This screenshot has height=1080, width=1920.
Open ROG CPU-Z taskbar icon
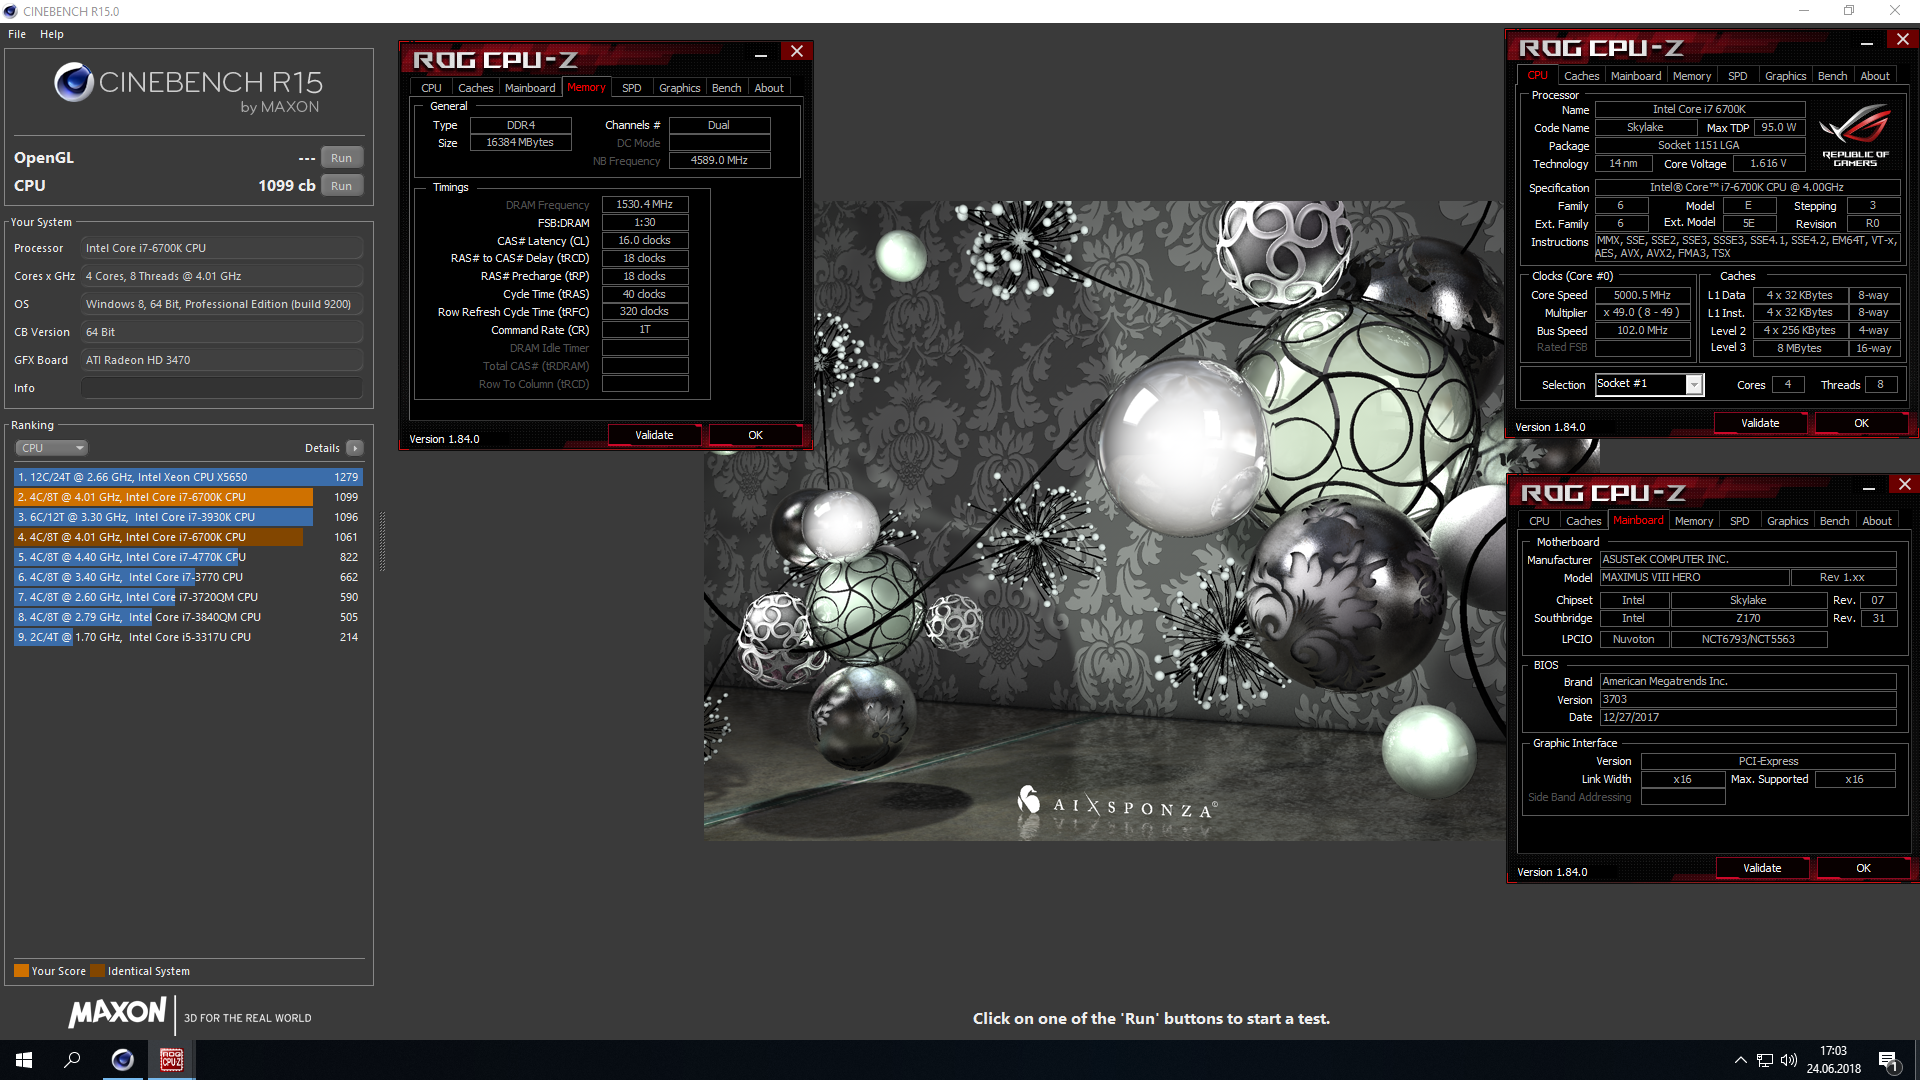tap(171, 1060)
